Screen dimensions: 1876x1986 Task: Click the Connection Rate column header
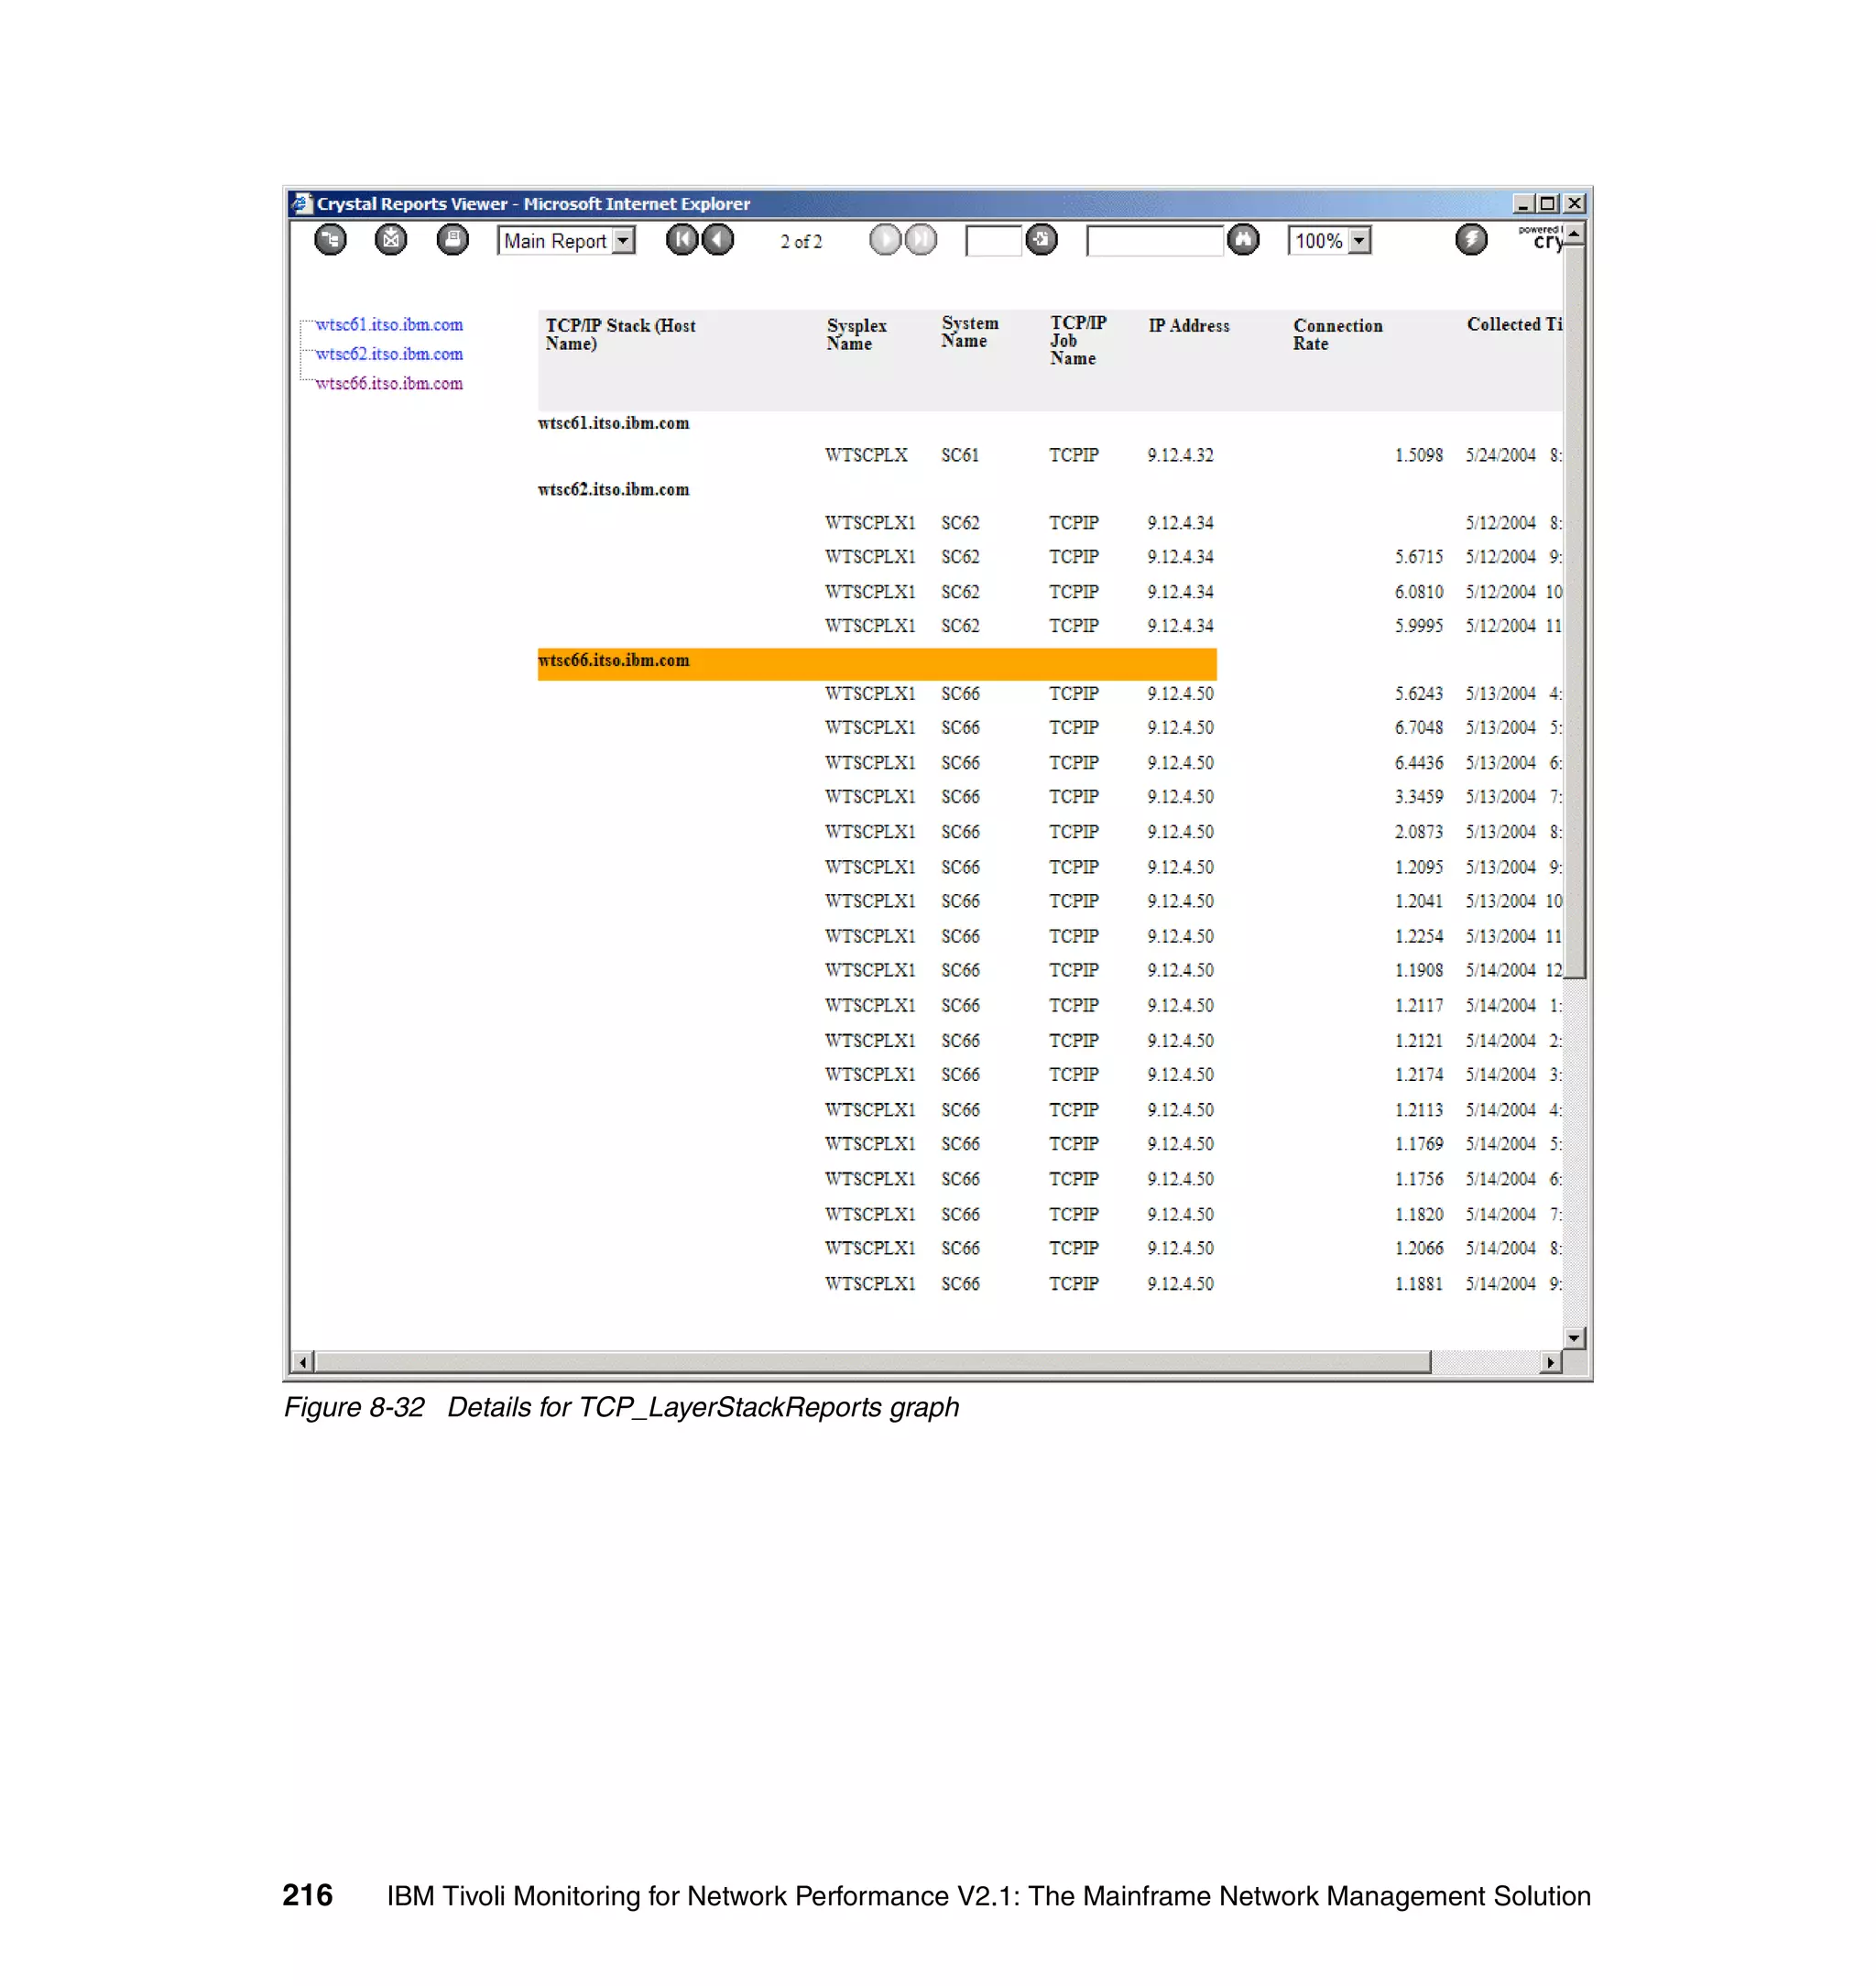coord(1338,335)
